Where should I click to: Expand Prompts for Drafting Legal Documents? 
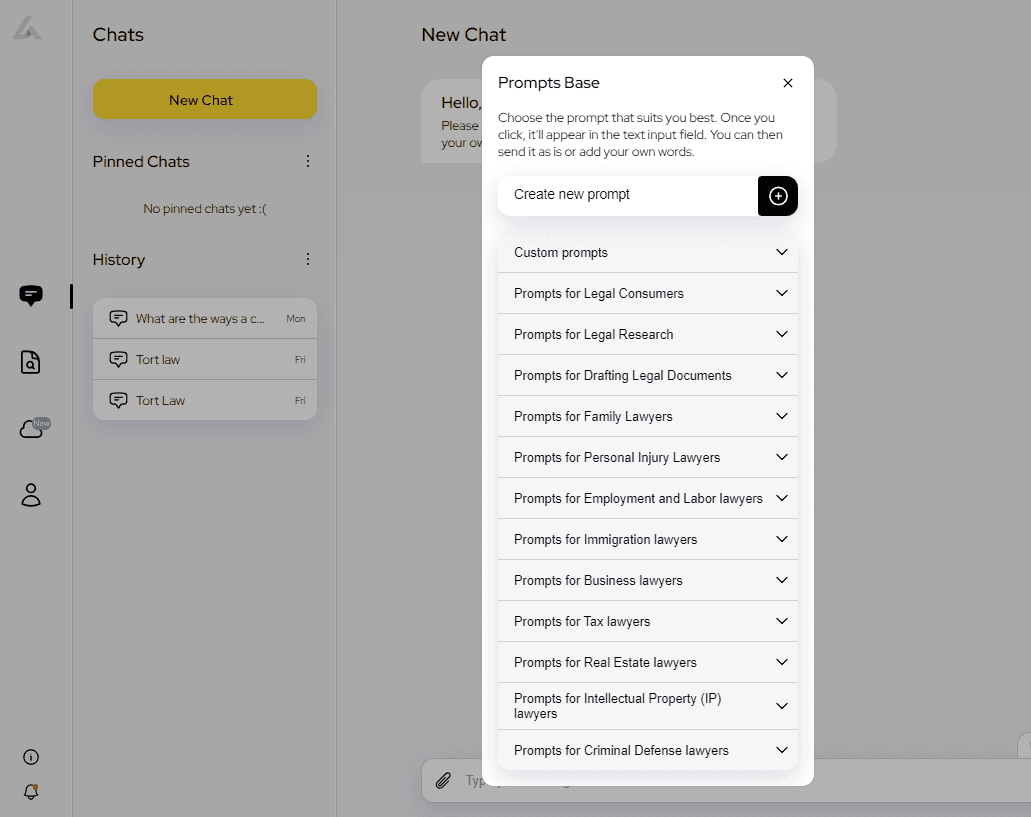pyautogui.click(x=648, y=375)
